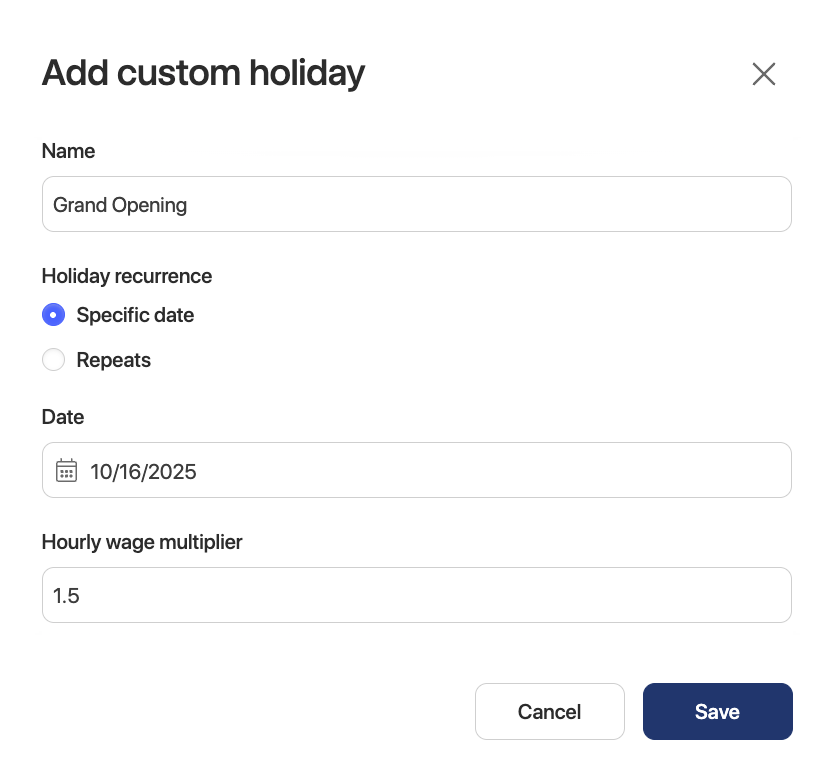Click the Hourly wage multiplier field
The height and width of the screenshot is (779, 839).
pyautogui.click(x=416, y=596)
